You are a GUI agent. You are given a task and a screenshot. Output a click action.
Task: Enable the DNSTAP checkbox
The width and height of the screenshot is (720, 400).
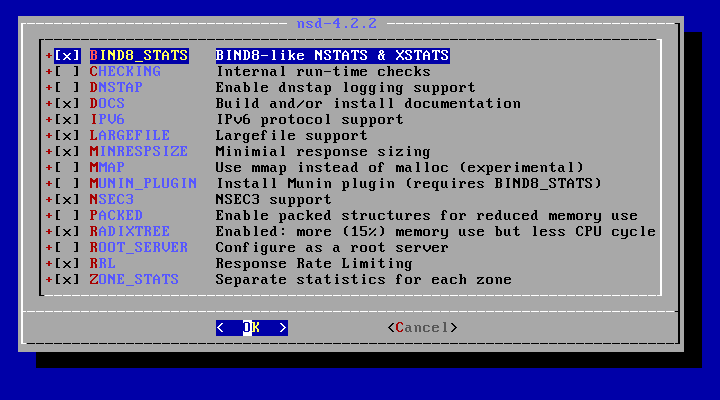[x=67, y=87]
